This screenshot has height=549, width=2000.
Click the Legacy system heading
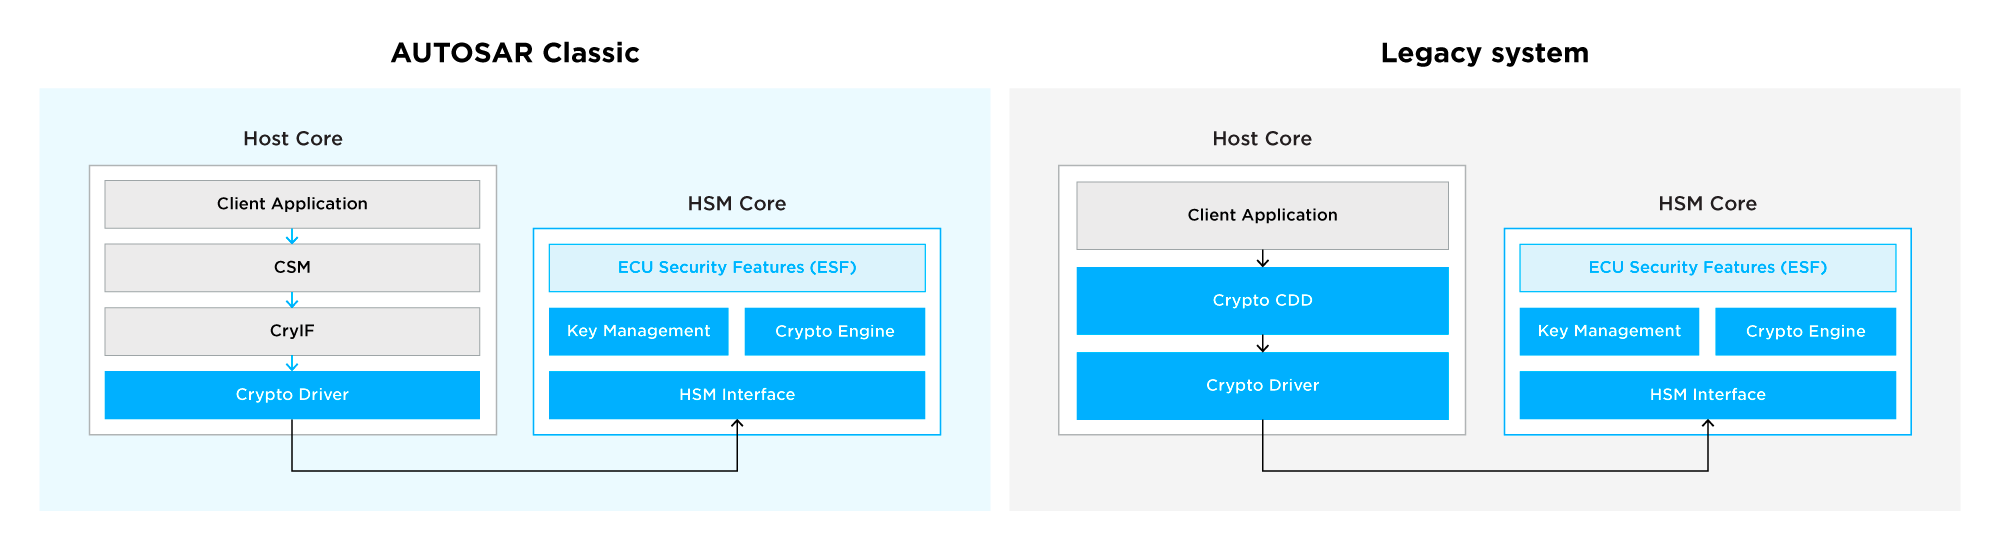(1484, 53)
